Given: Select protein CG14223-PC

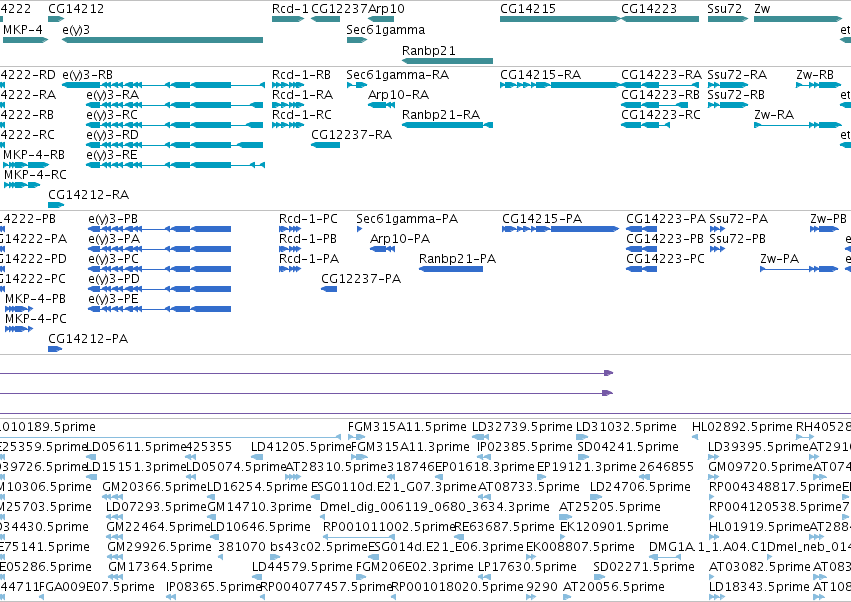Looking at the screenshot, I should point(642,269).
